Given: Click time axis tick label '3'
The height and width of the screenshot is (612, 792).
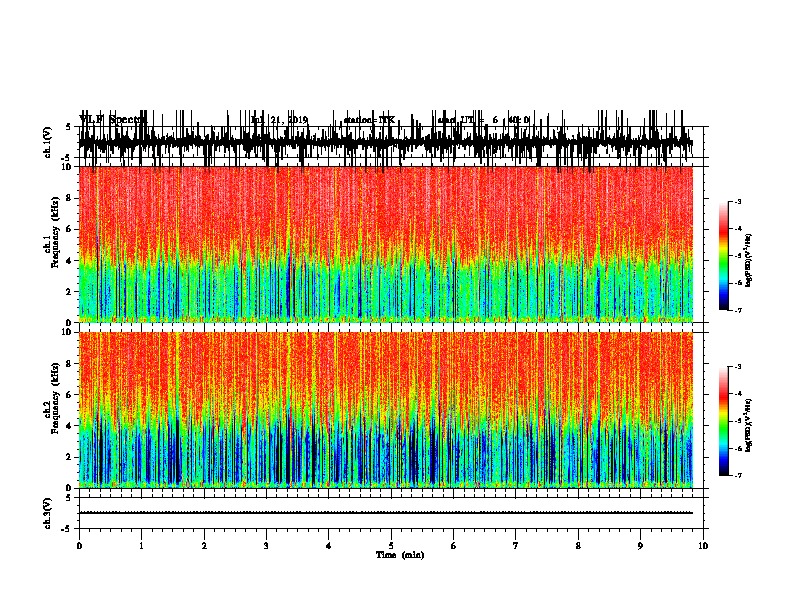Looking at the screenshot, I should tap(266, 546).
